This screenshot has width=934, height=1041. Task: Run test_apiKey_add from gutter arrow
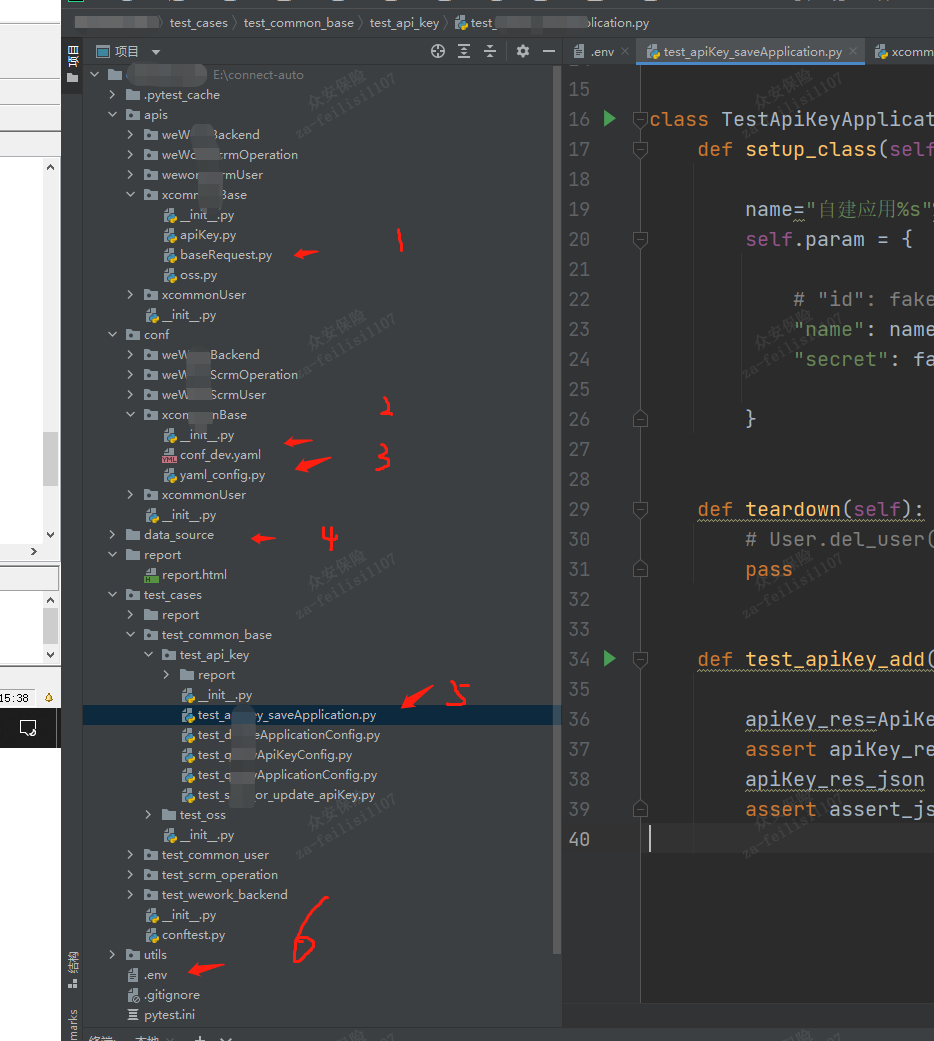coord(609,659)
